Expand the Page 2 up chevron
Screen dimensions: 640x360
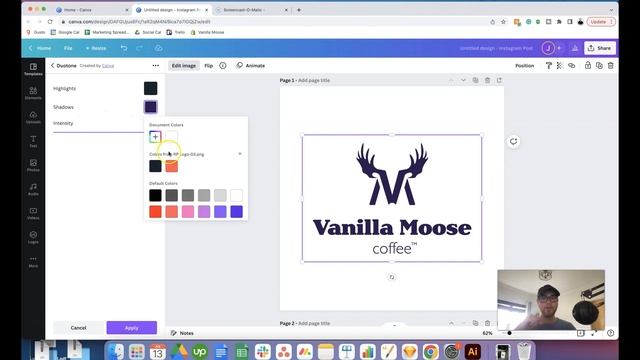click(x=451, y=323)
